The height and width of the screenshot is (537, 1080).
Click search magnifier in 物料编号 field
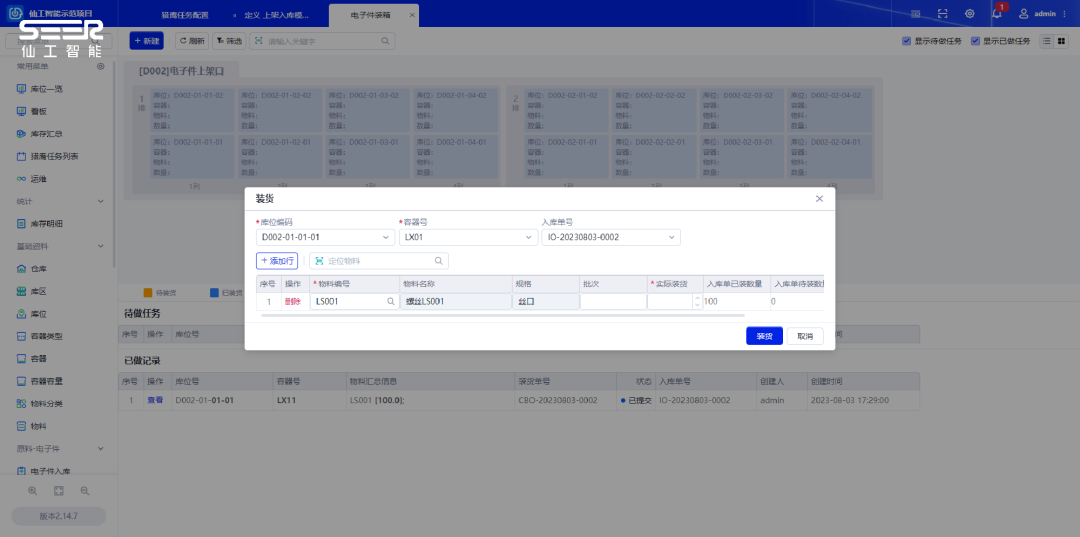[391, 301]
